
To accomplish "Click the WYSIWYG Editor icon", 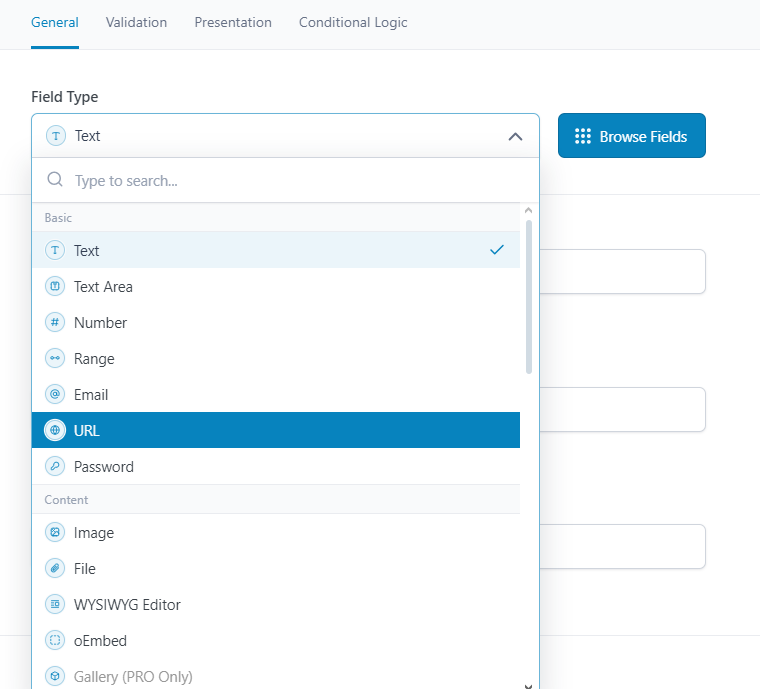I will [x=55, y=605].
